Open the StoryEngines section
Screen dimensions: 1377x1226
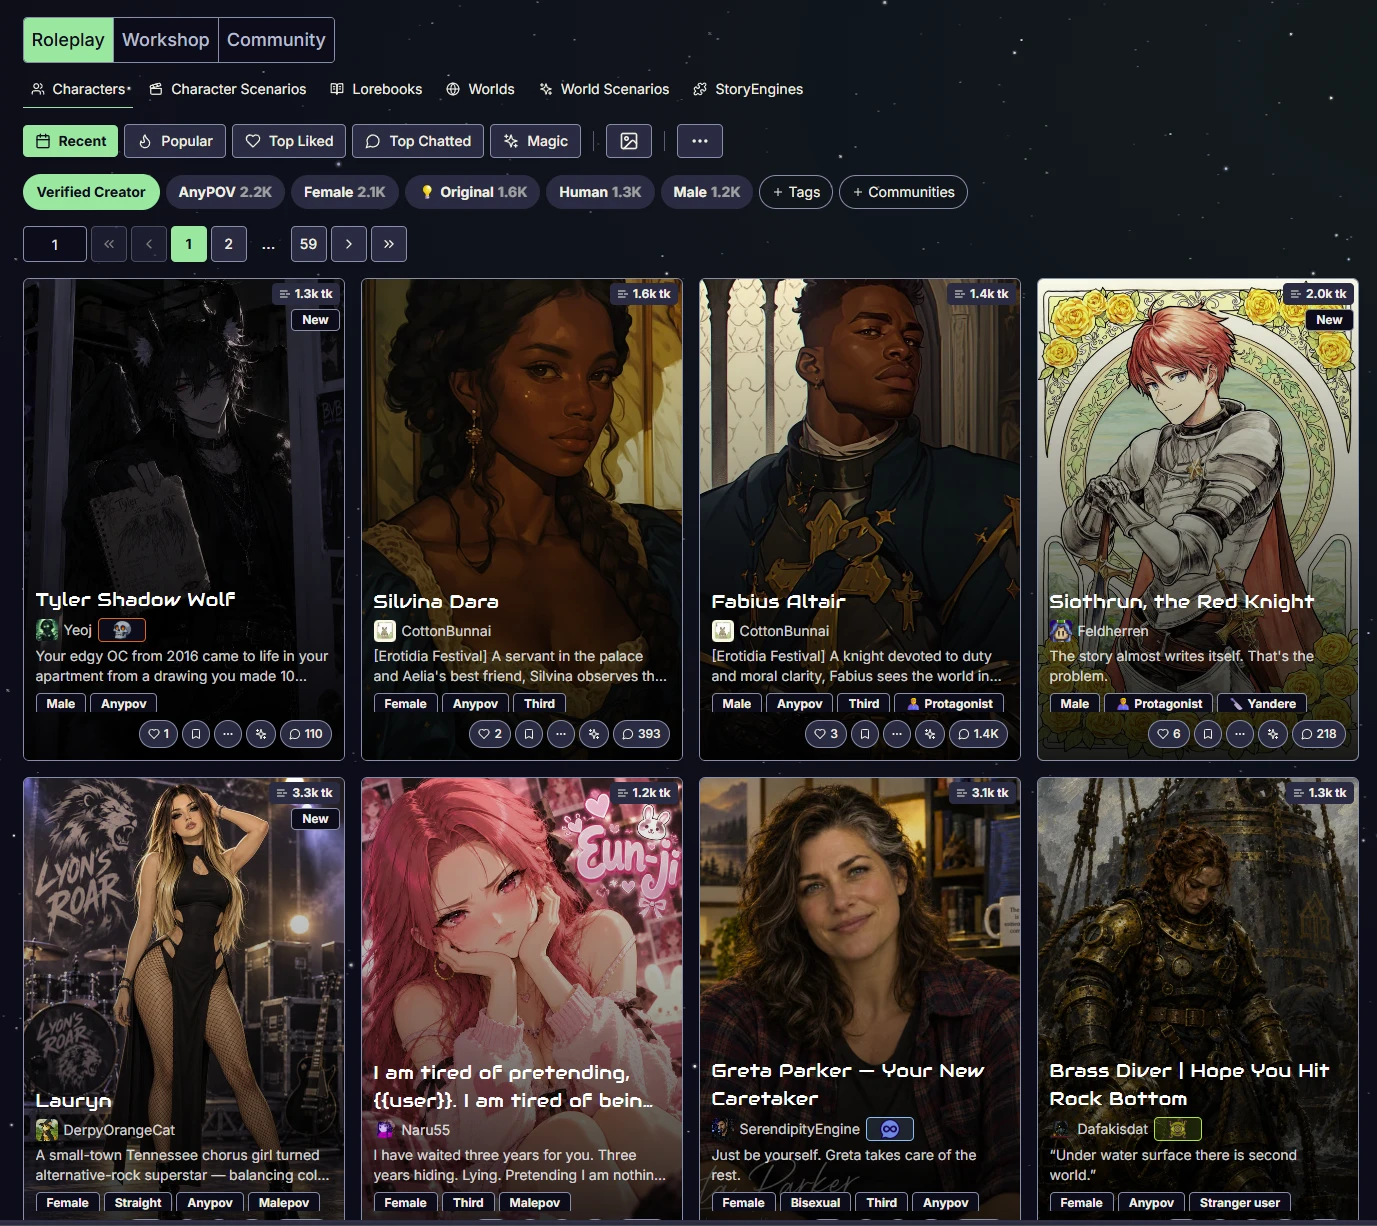pyautogui.click(x=748, y=89)
